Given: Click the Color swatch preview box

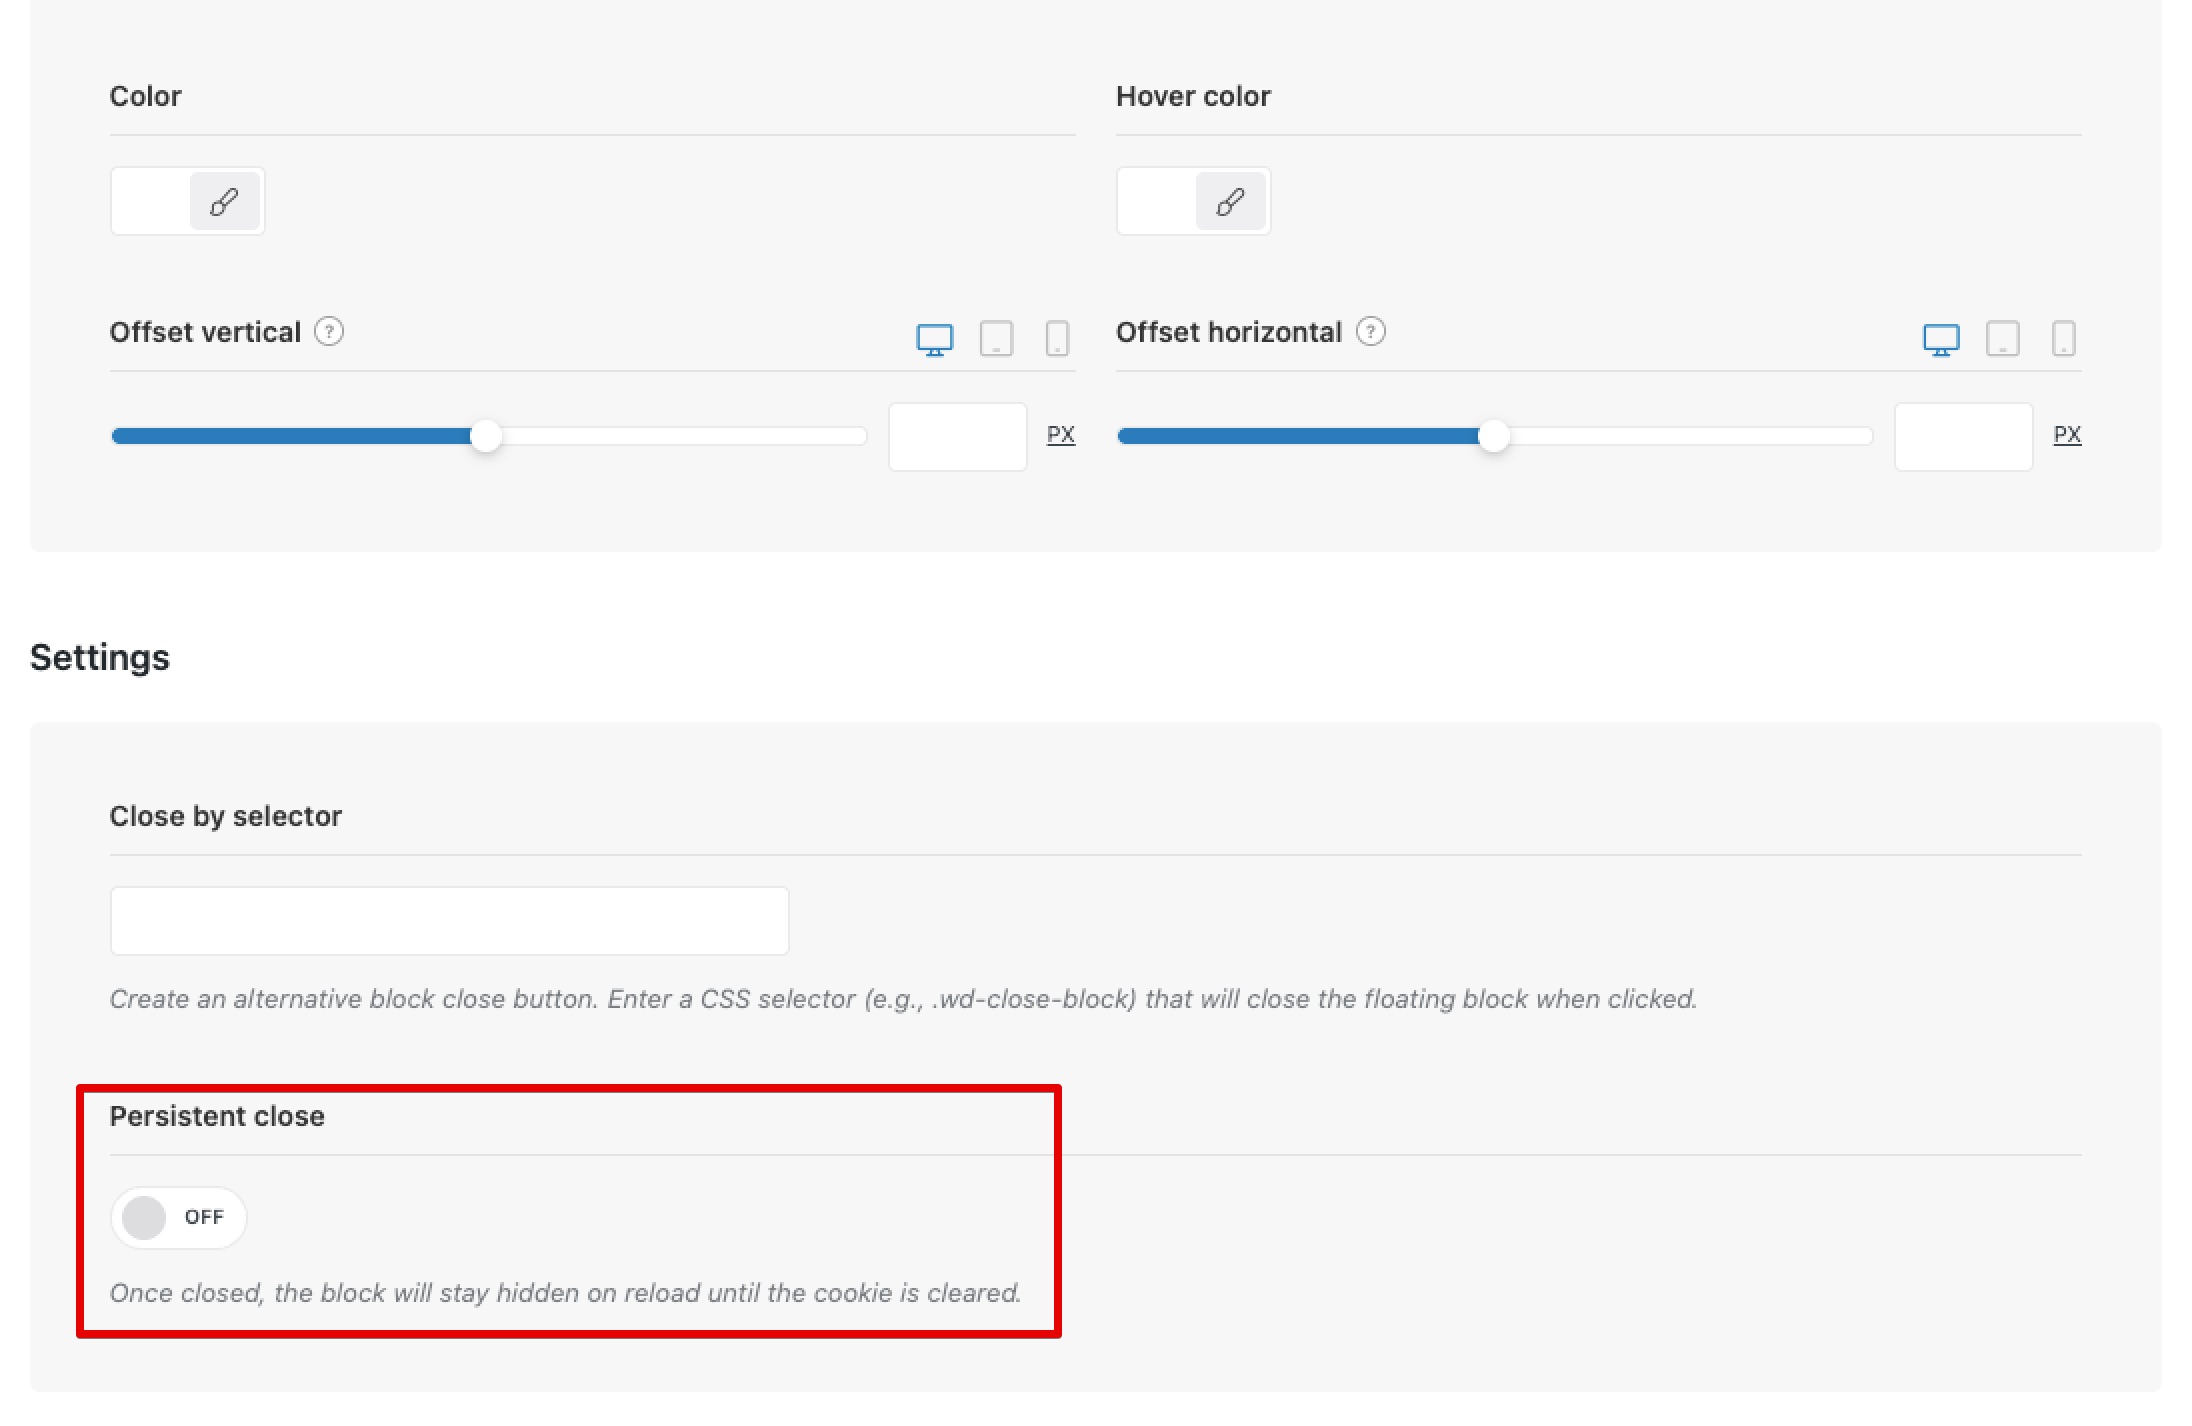Looking at the screenshot, I should (152, 202).
